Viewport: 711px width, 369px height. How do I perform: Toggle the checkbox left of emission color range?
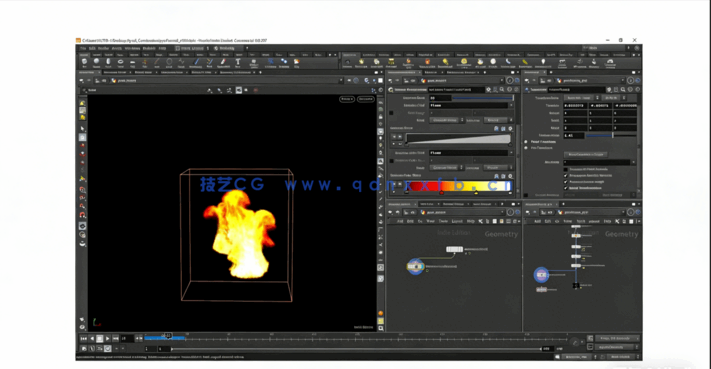click(391, 161)
